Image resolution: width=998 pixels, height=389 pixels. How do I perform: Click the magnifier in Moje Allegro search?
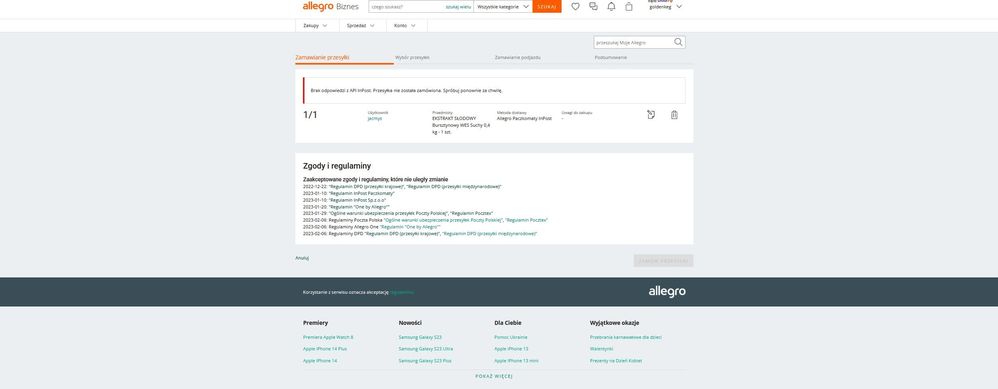click(x=678, y=42)
